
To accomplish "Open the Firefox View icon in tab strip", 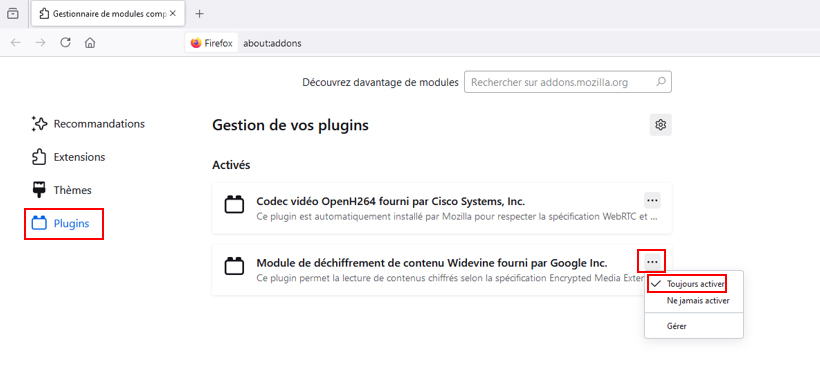I will click(13, 14).
